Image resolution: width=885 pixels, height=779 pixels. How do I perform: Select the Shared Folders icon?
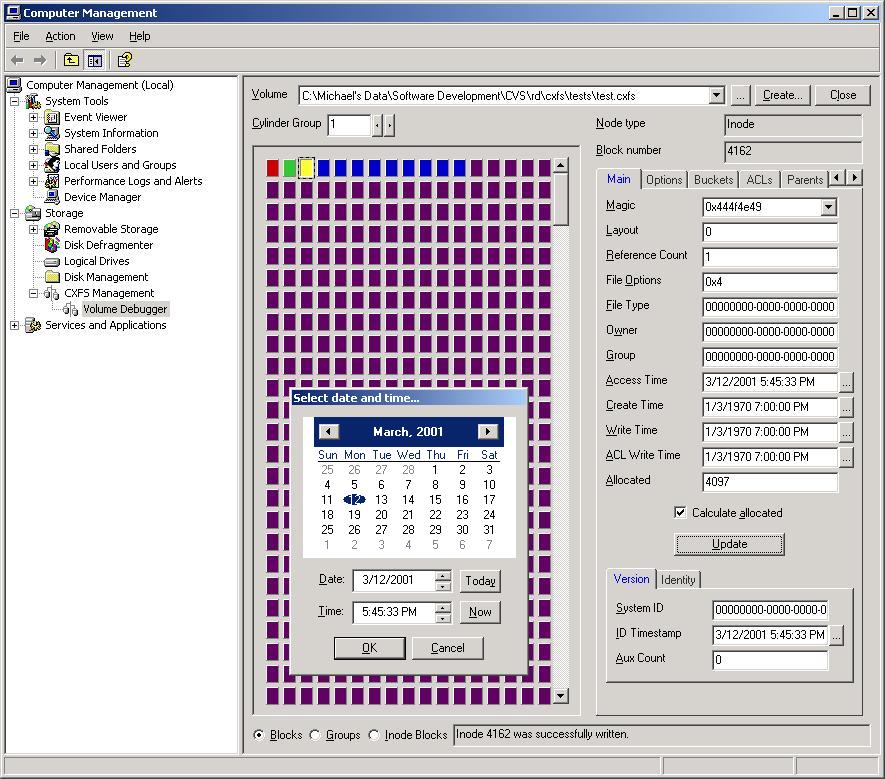[52, 149]
